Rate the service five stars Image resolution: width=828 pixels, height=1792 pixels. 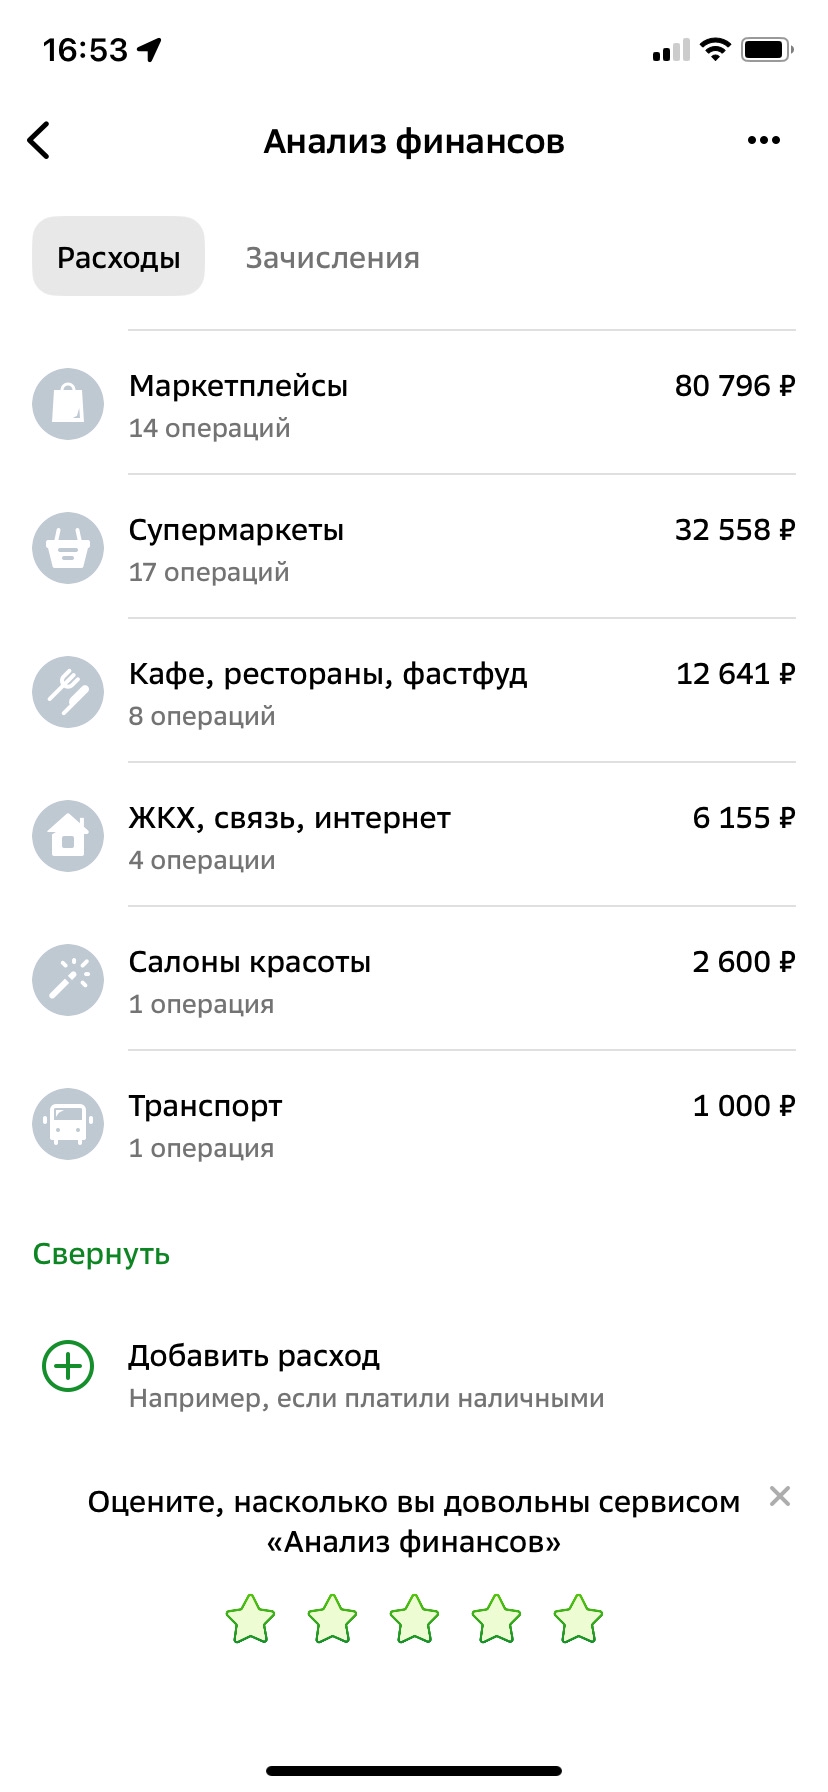point(578,1620)
